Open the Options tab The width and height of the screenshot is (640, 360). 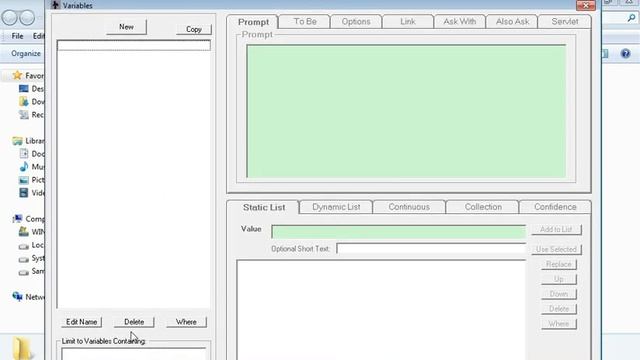356,22
